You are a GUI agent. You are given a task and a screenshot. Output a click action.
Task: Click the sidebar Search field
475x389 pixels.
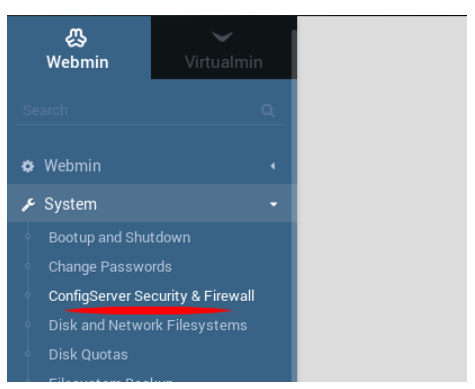click(151, 111)
